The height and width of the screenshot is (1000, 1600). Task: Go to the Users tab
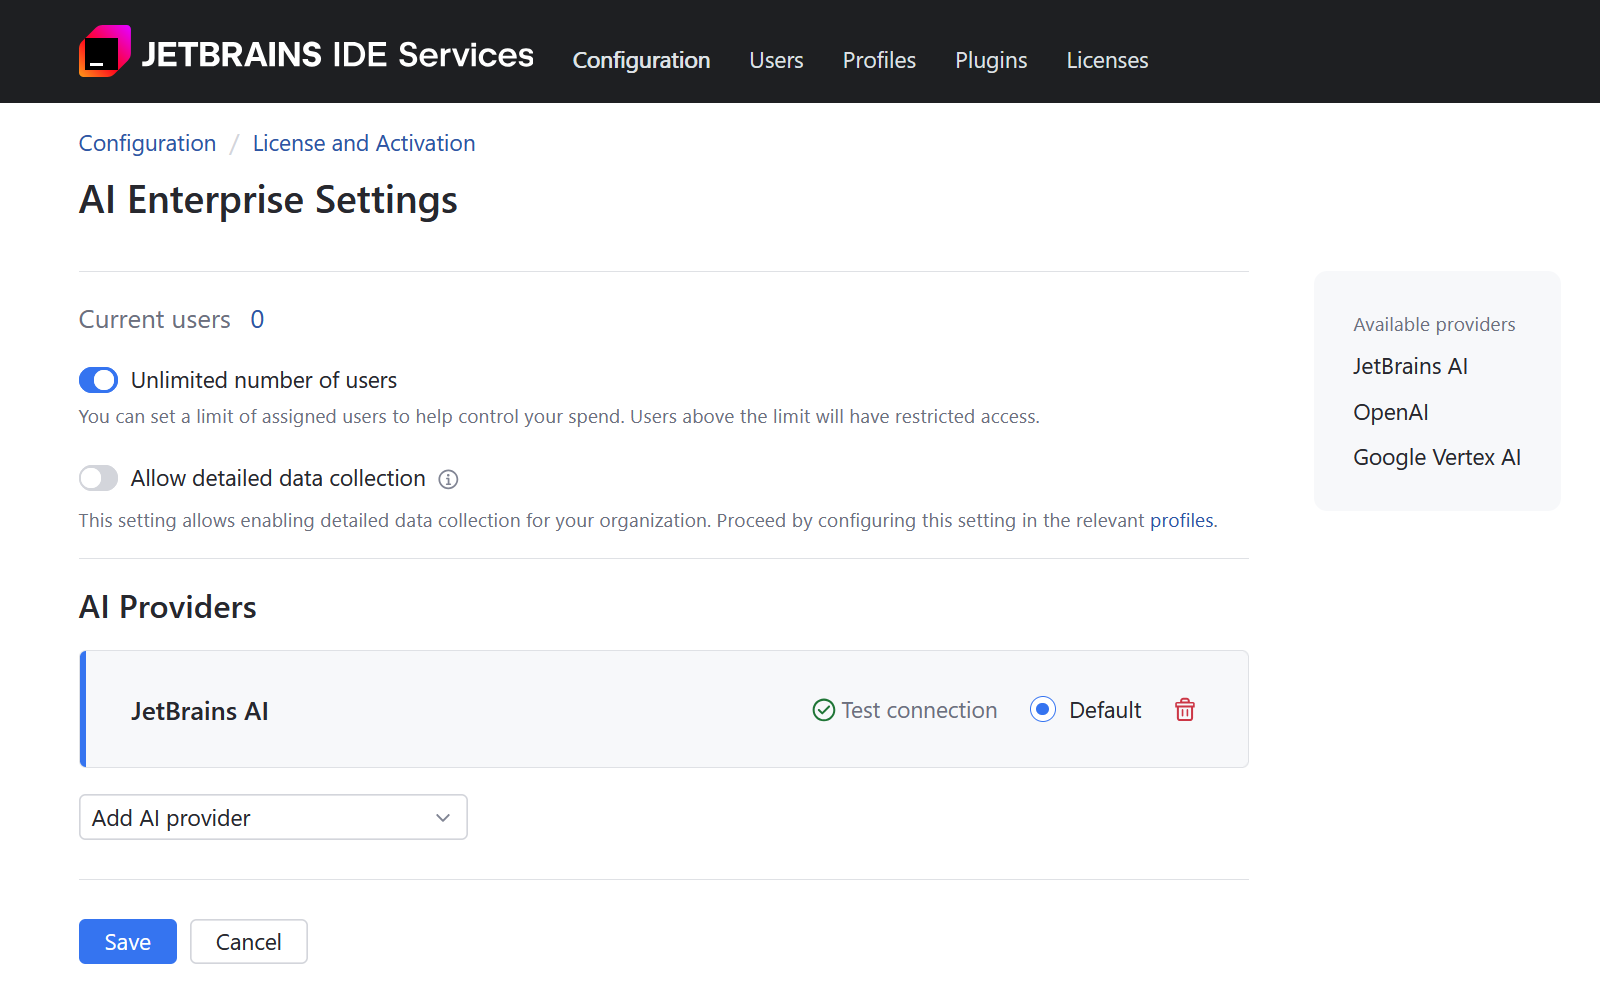click(x=776, y=60)
